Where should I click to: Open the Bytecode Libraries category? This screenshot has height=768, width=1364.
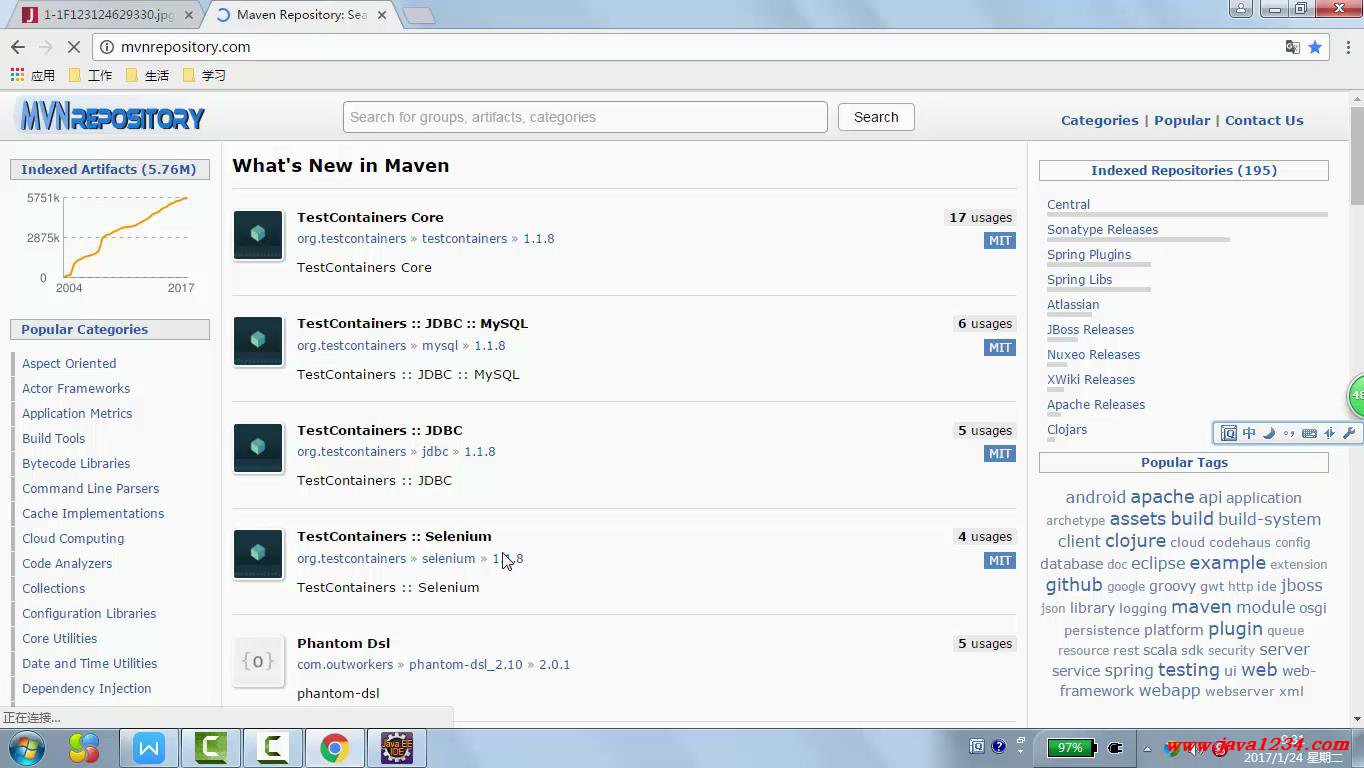click(x=76, y=463)
